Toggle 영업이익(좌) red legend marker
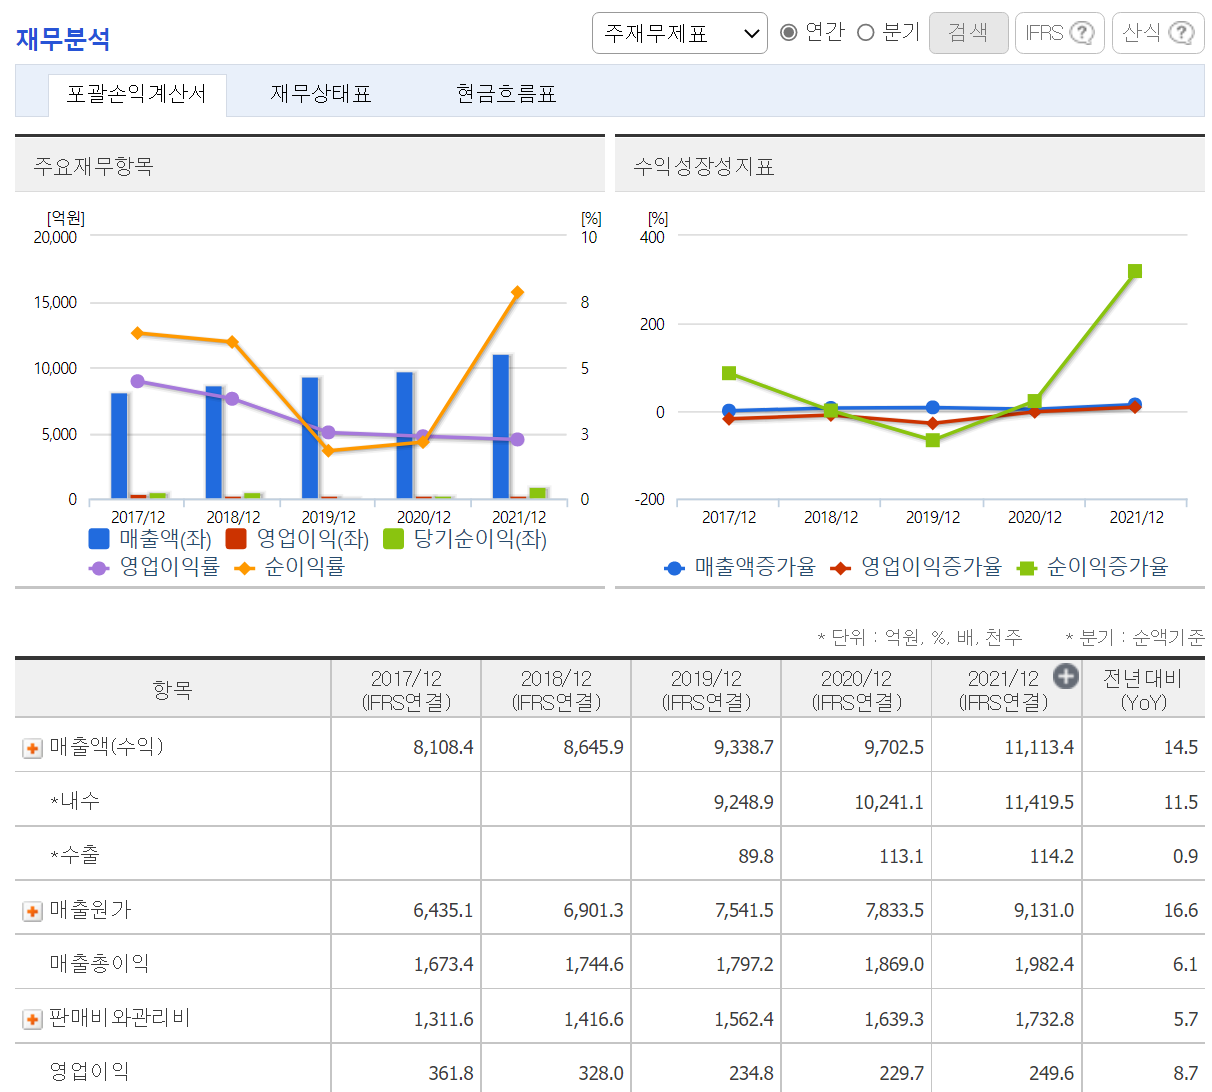 coord(236,539)
